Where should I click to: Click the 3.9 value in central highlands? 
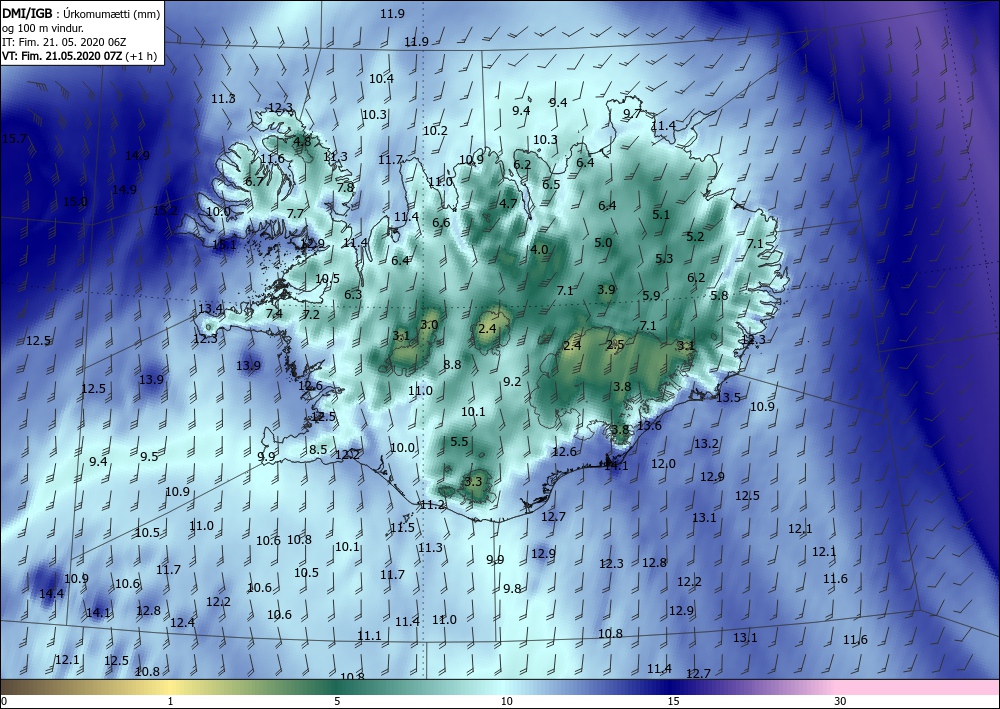pyautogui.click(x=607, y=289)
